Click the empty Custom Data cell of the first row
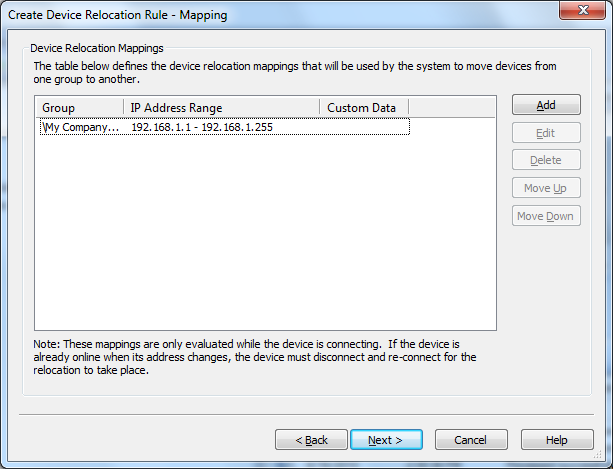The width and height of the screenshot is (613, 469). point(364,127)
